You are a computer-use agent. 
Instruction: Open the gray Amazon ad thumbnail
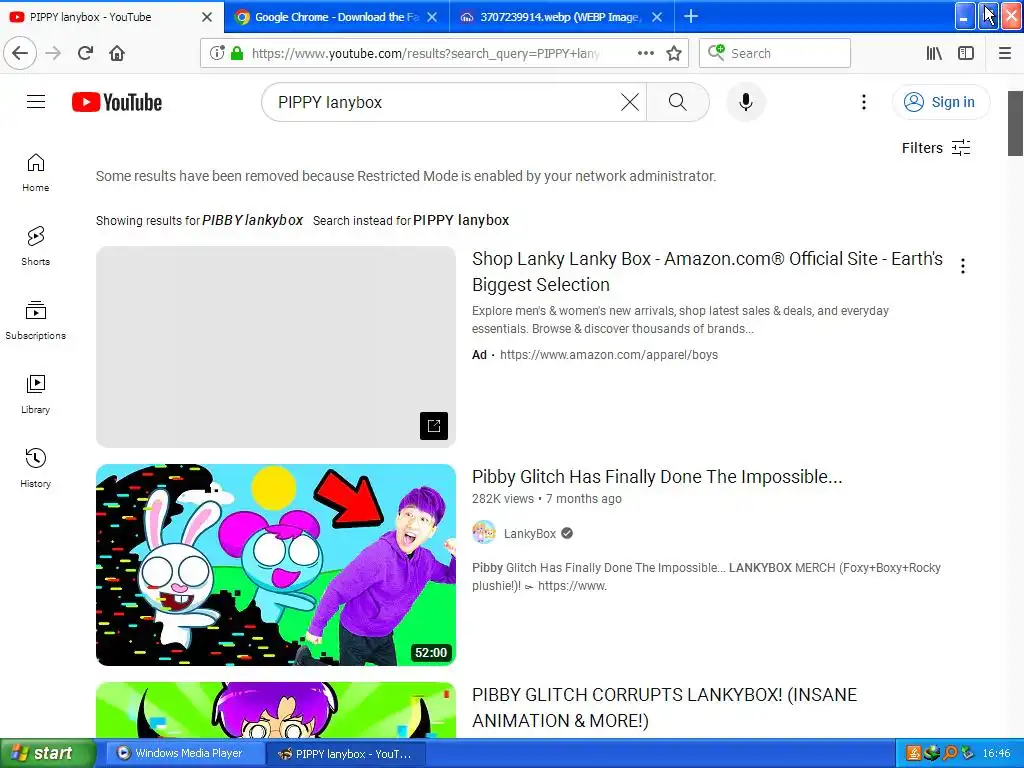[276, 347]
